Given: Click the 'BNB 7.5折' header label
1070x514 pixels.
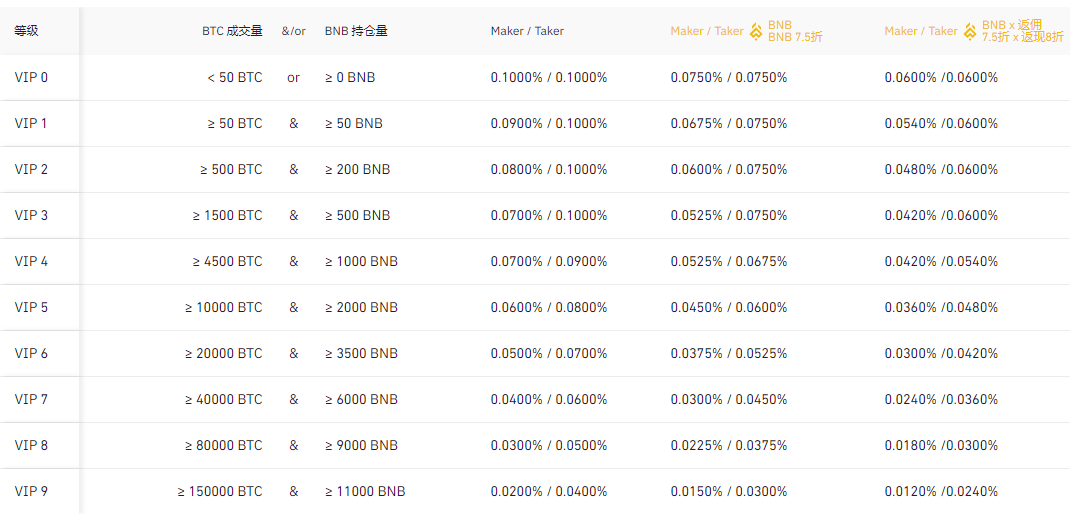Looking at the screenshot, I should click(x=795, y=38).
